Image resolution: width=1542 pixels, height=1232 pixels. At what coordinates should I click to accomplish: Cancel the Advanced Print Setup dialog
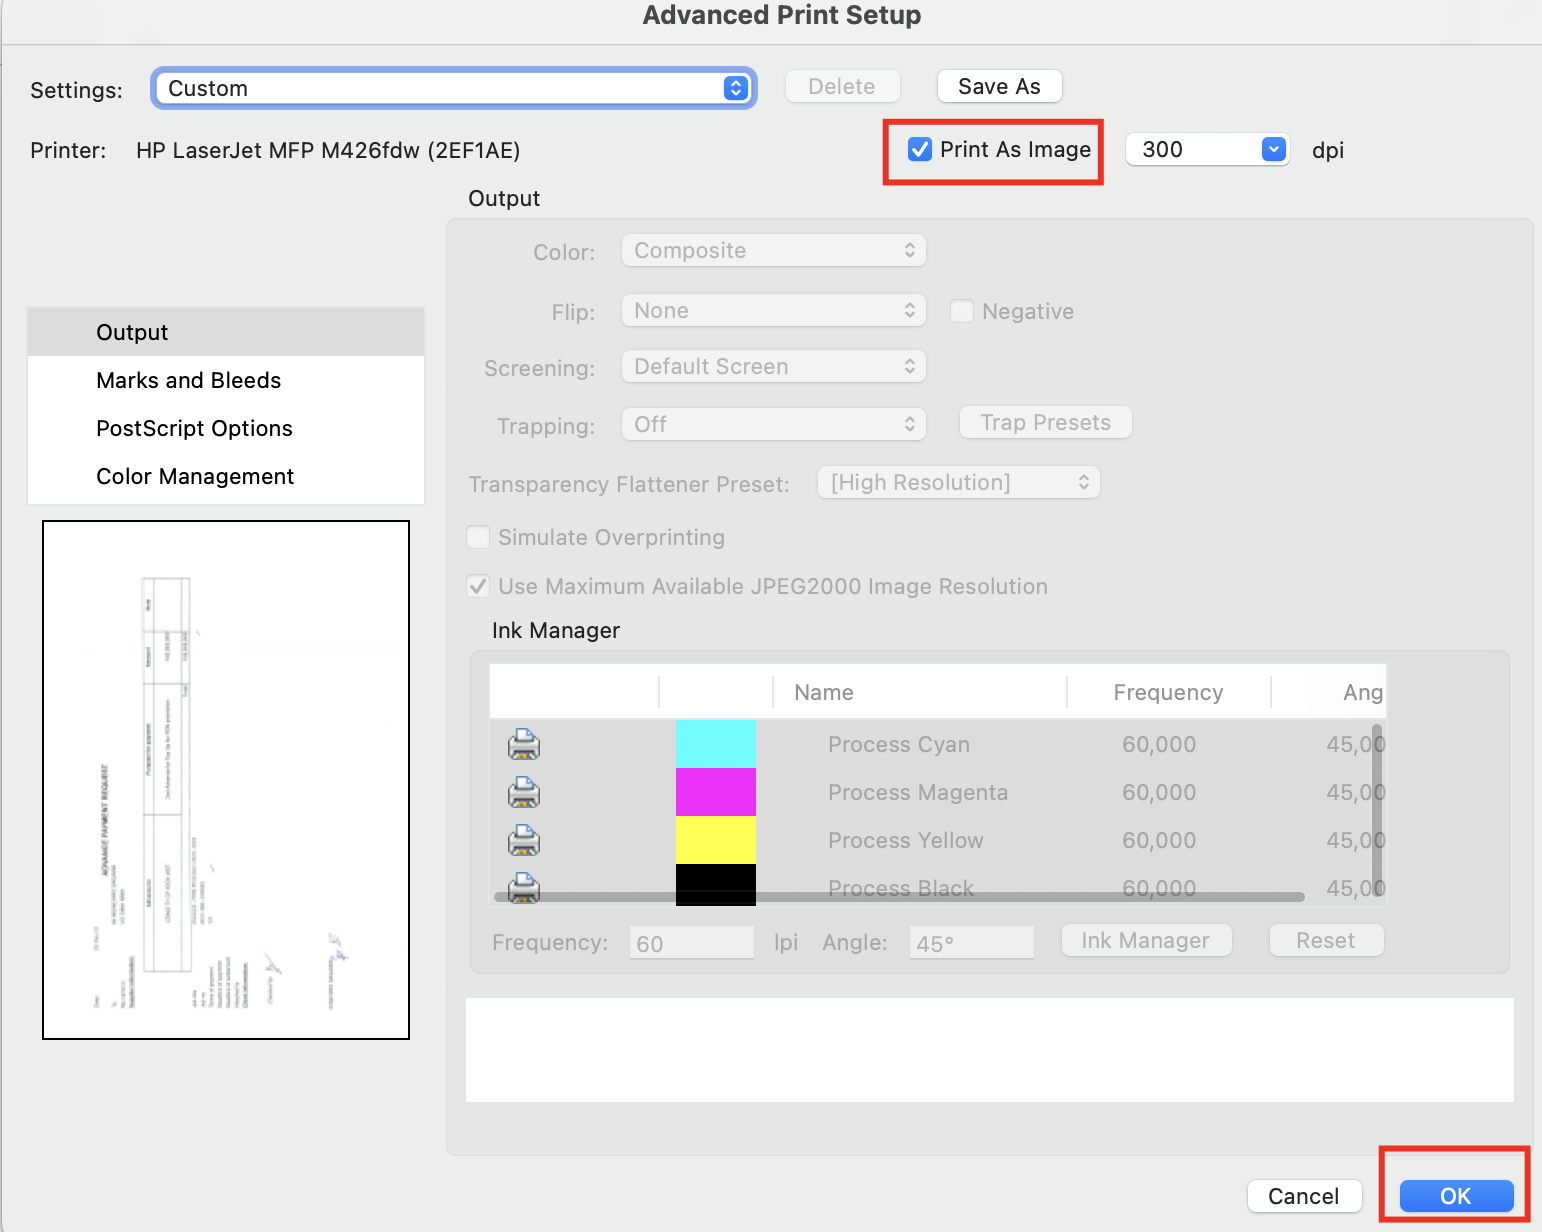(1303, 1196)
